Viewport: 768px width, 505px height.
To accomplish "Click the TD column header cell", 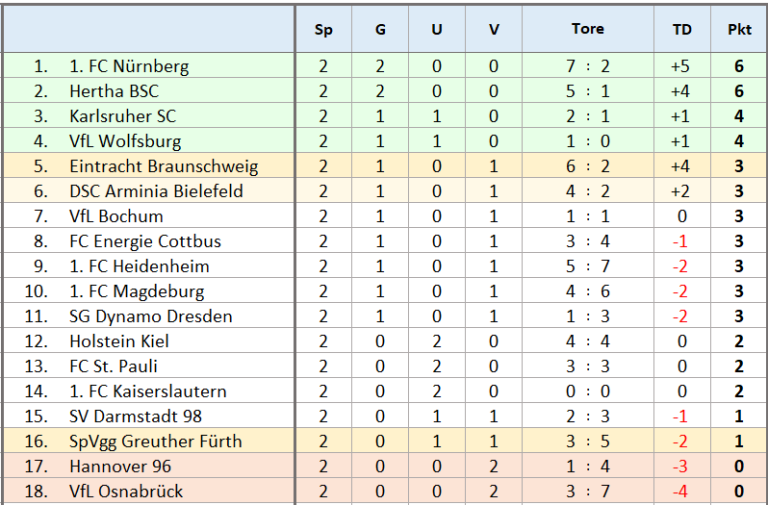I will [682, 29].
